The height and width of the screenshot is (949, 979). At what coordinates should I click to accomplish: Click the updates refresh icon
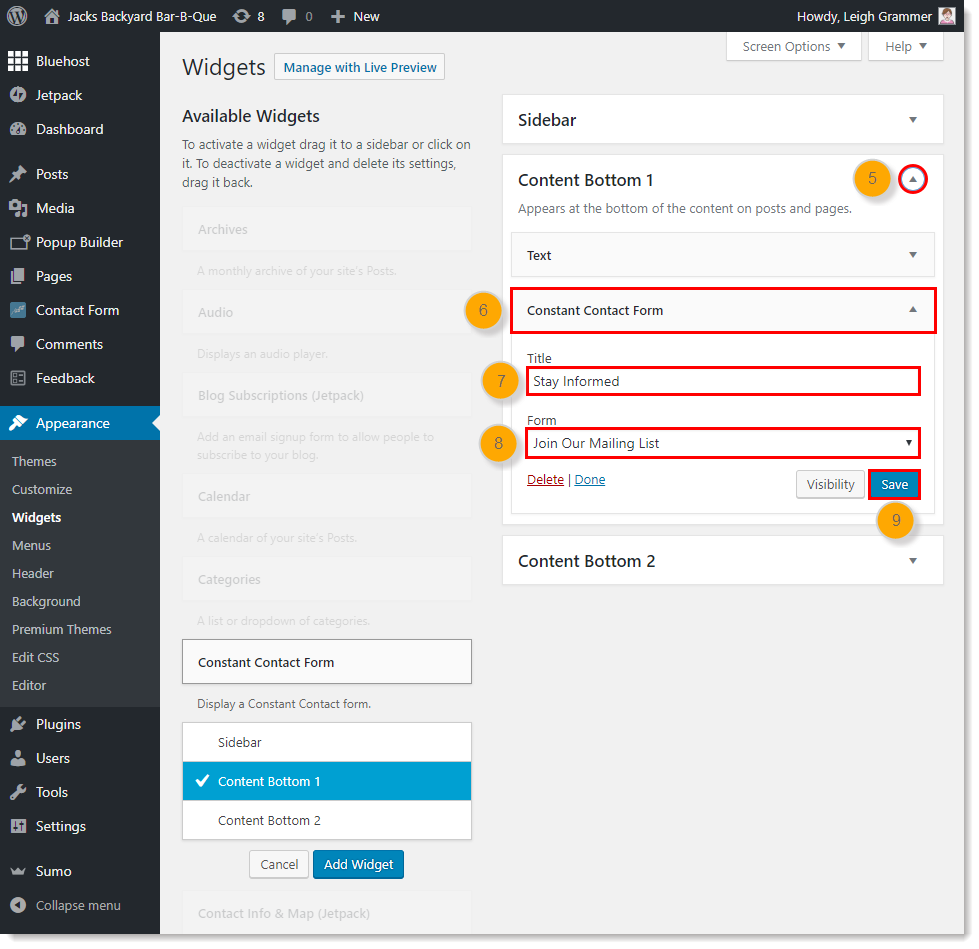[x=241, y=16]
